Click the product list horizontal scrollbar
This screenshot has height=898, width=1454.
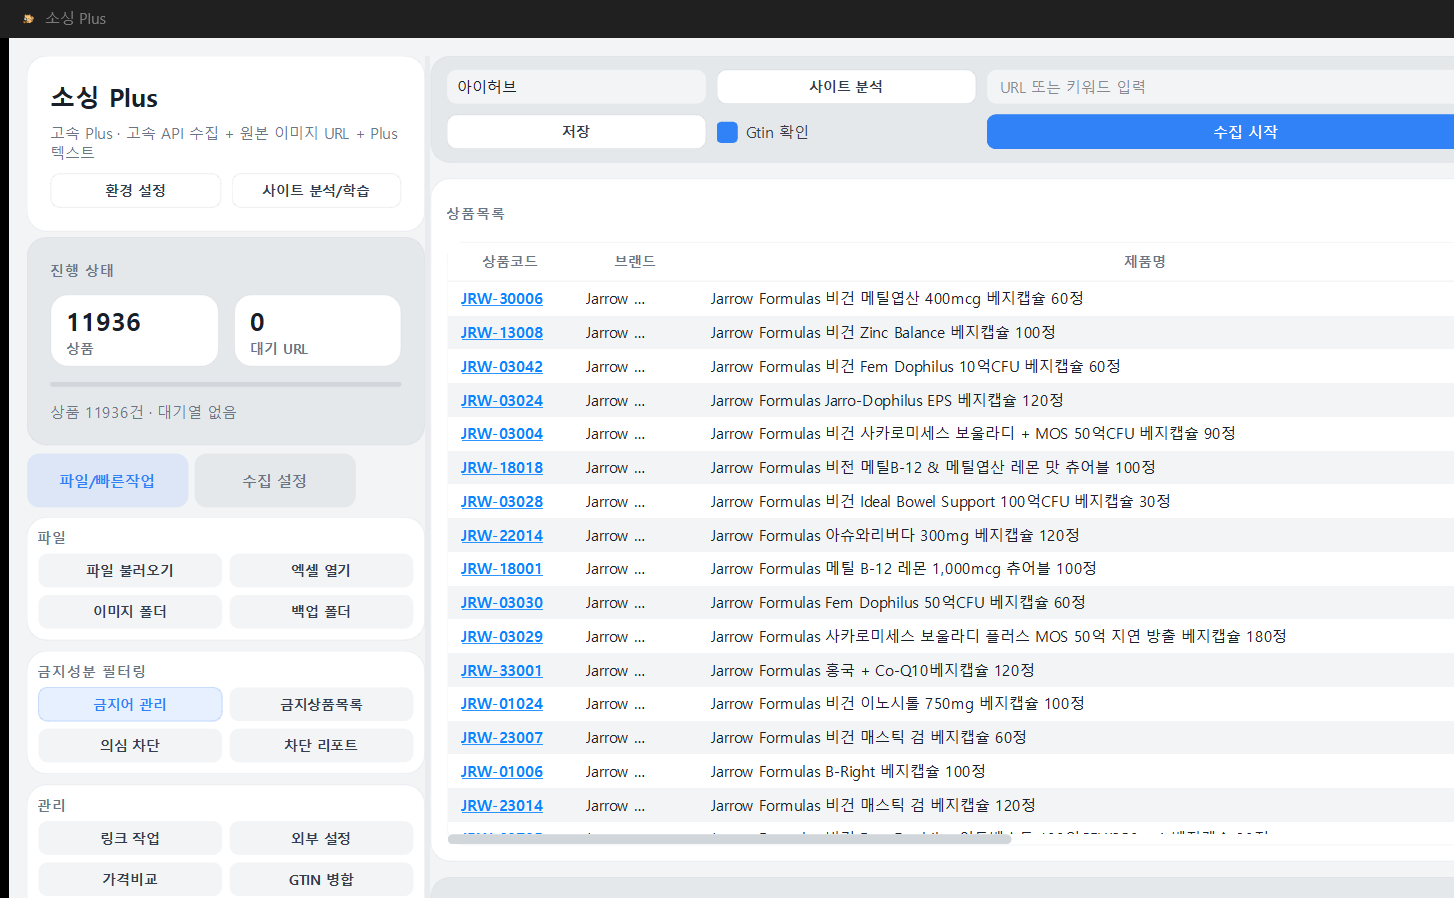click(730, 839)
